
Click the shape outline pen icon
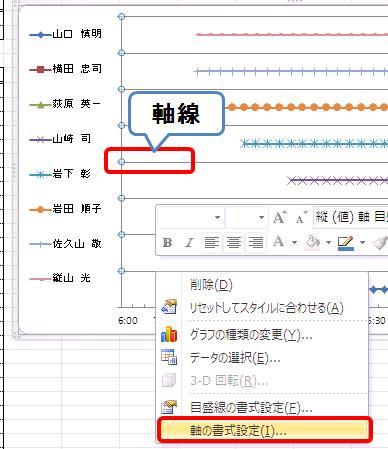pyautogui.click(x=345, y=243)
